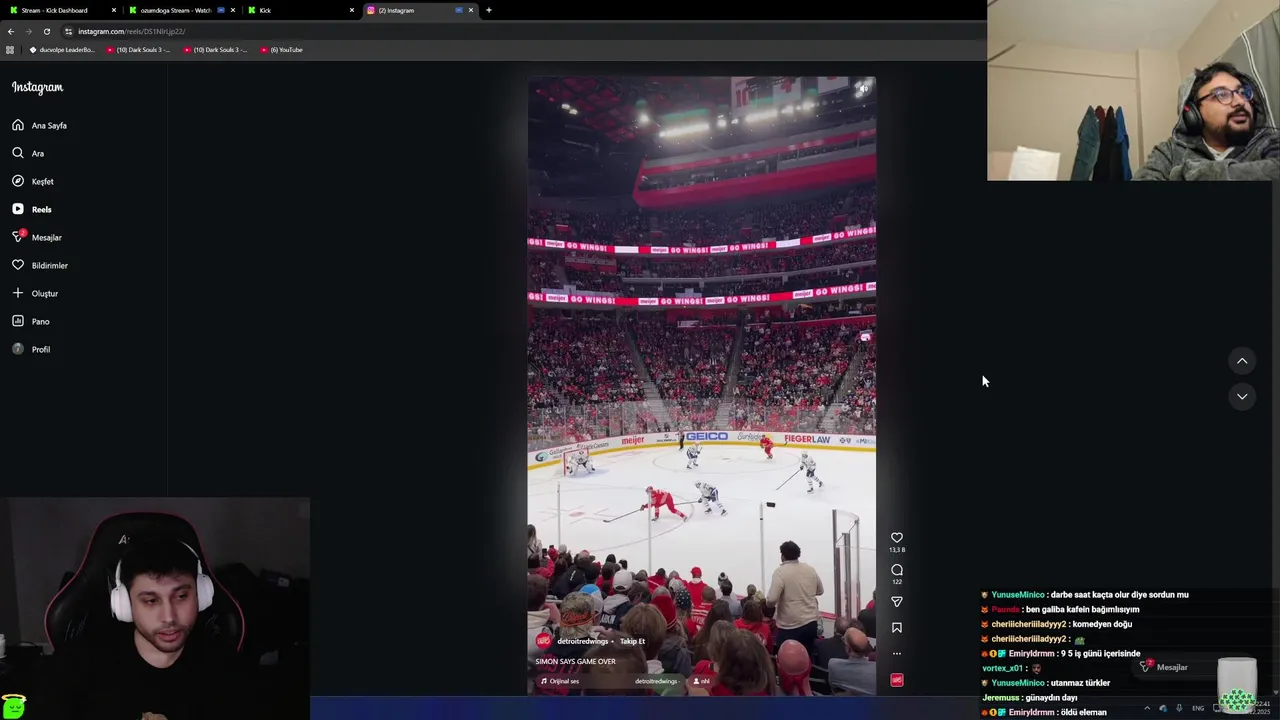Open the reel's three-dot more options
This screenshot has height=720, width=1280.
pos(897,654)
